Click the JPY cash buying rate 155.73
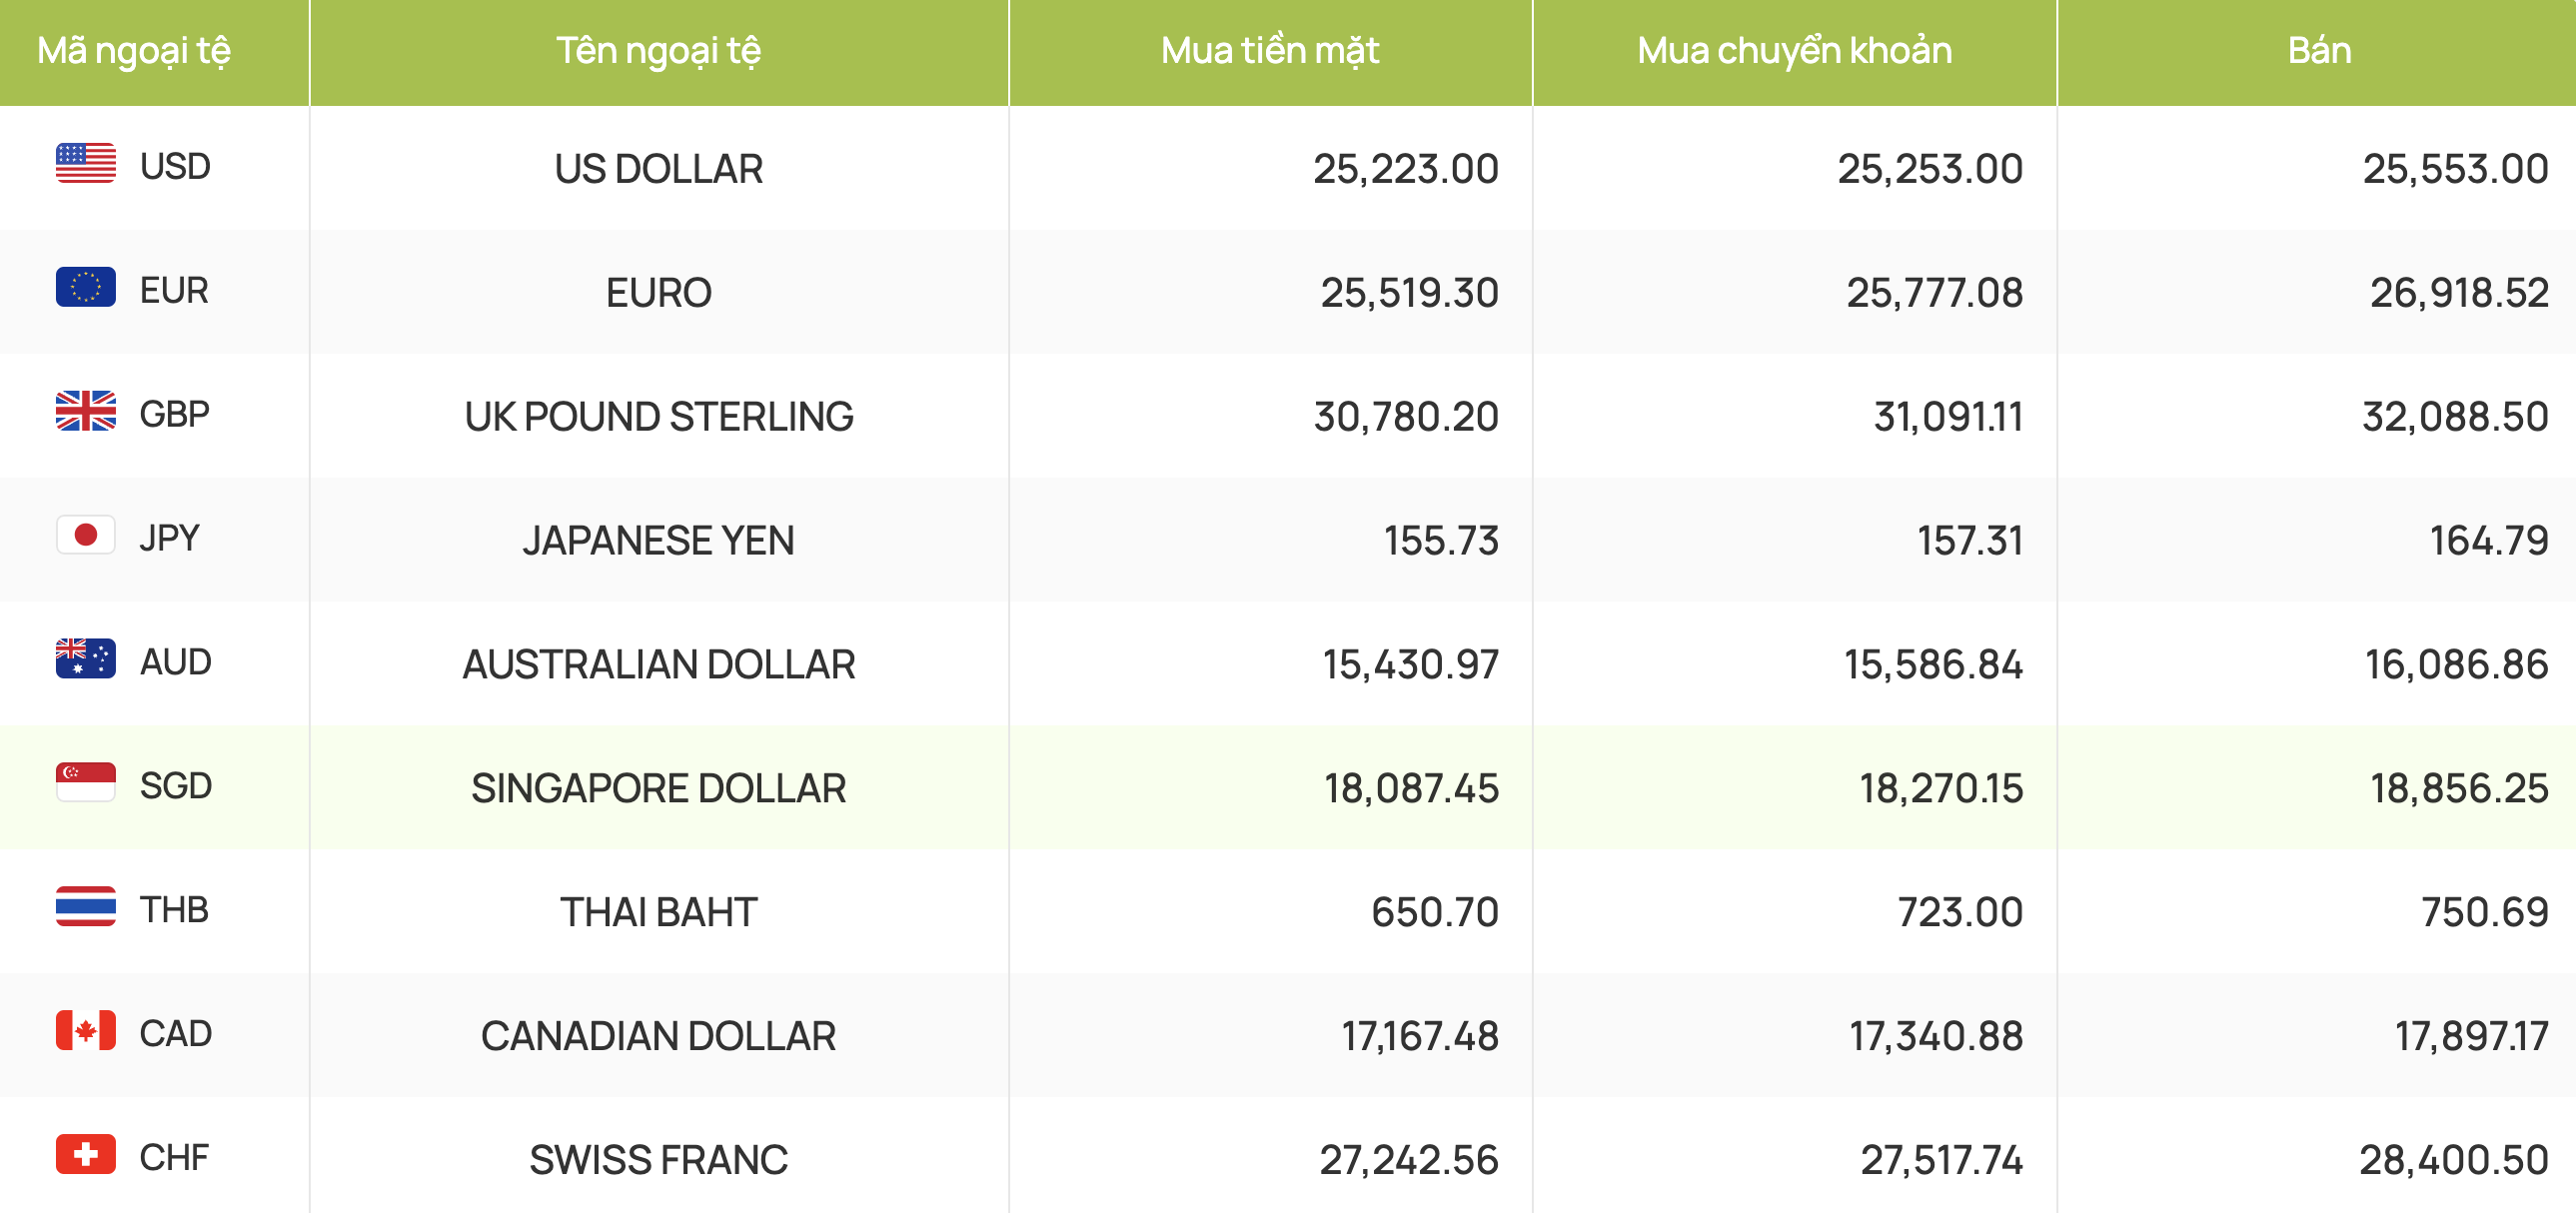 pos(1440,541)
